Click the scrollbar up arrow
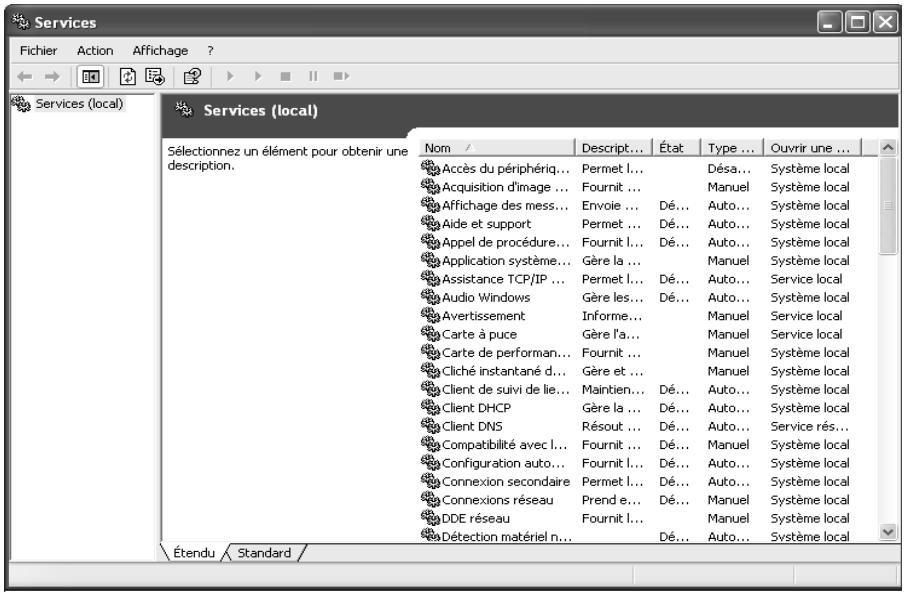This screenshot has width=906, height=595. [888, 148]
